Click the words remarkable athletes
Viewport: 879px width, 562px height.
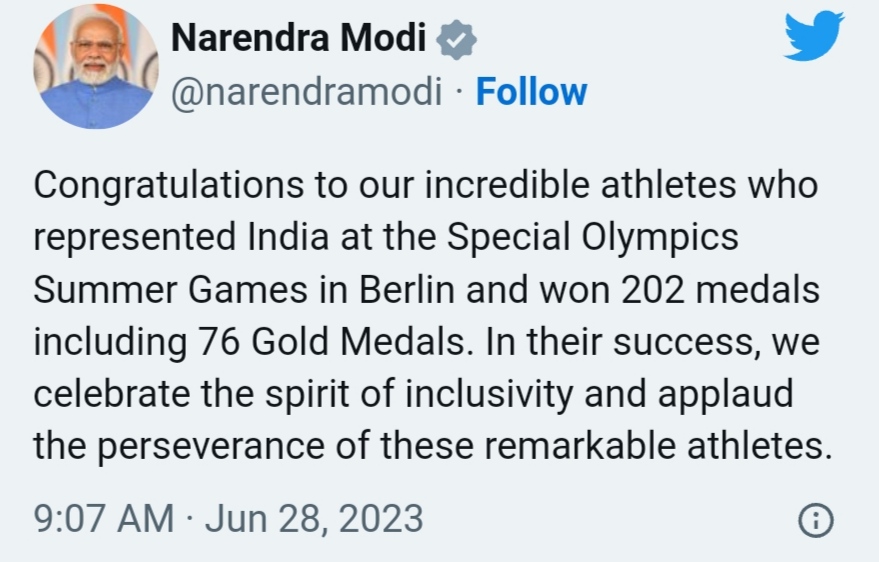point(658,445)
